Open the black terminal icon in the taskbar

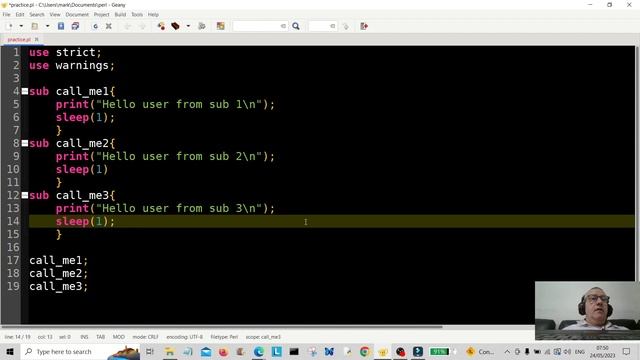click(294, 351)
